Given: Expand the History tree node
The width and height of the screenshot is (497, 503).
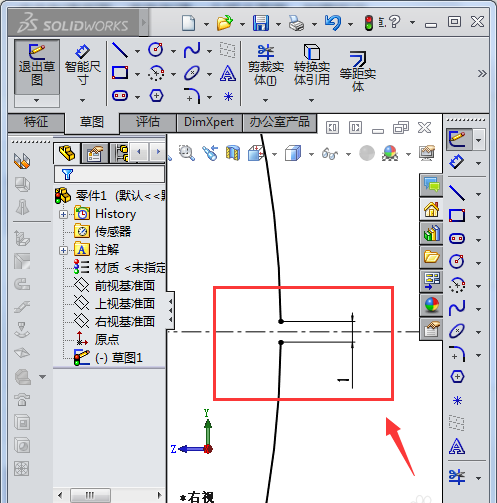Looking at the screenshot, I should coord(63,214).
